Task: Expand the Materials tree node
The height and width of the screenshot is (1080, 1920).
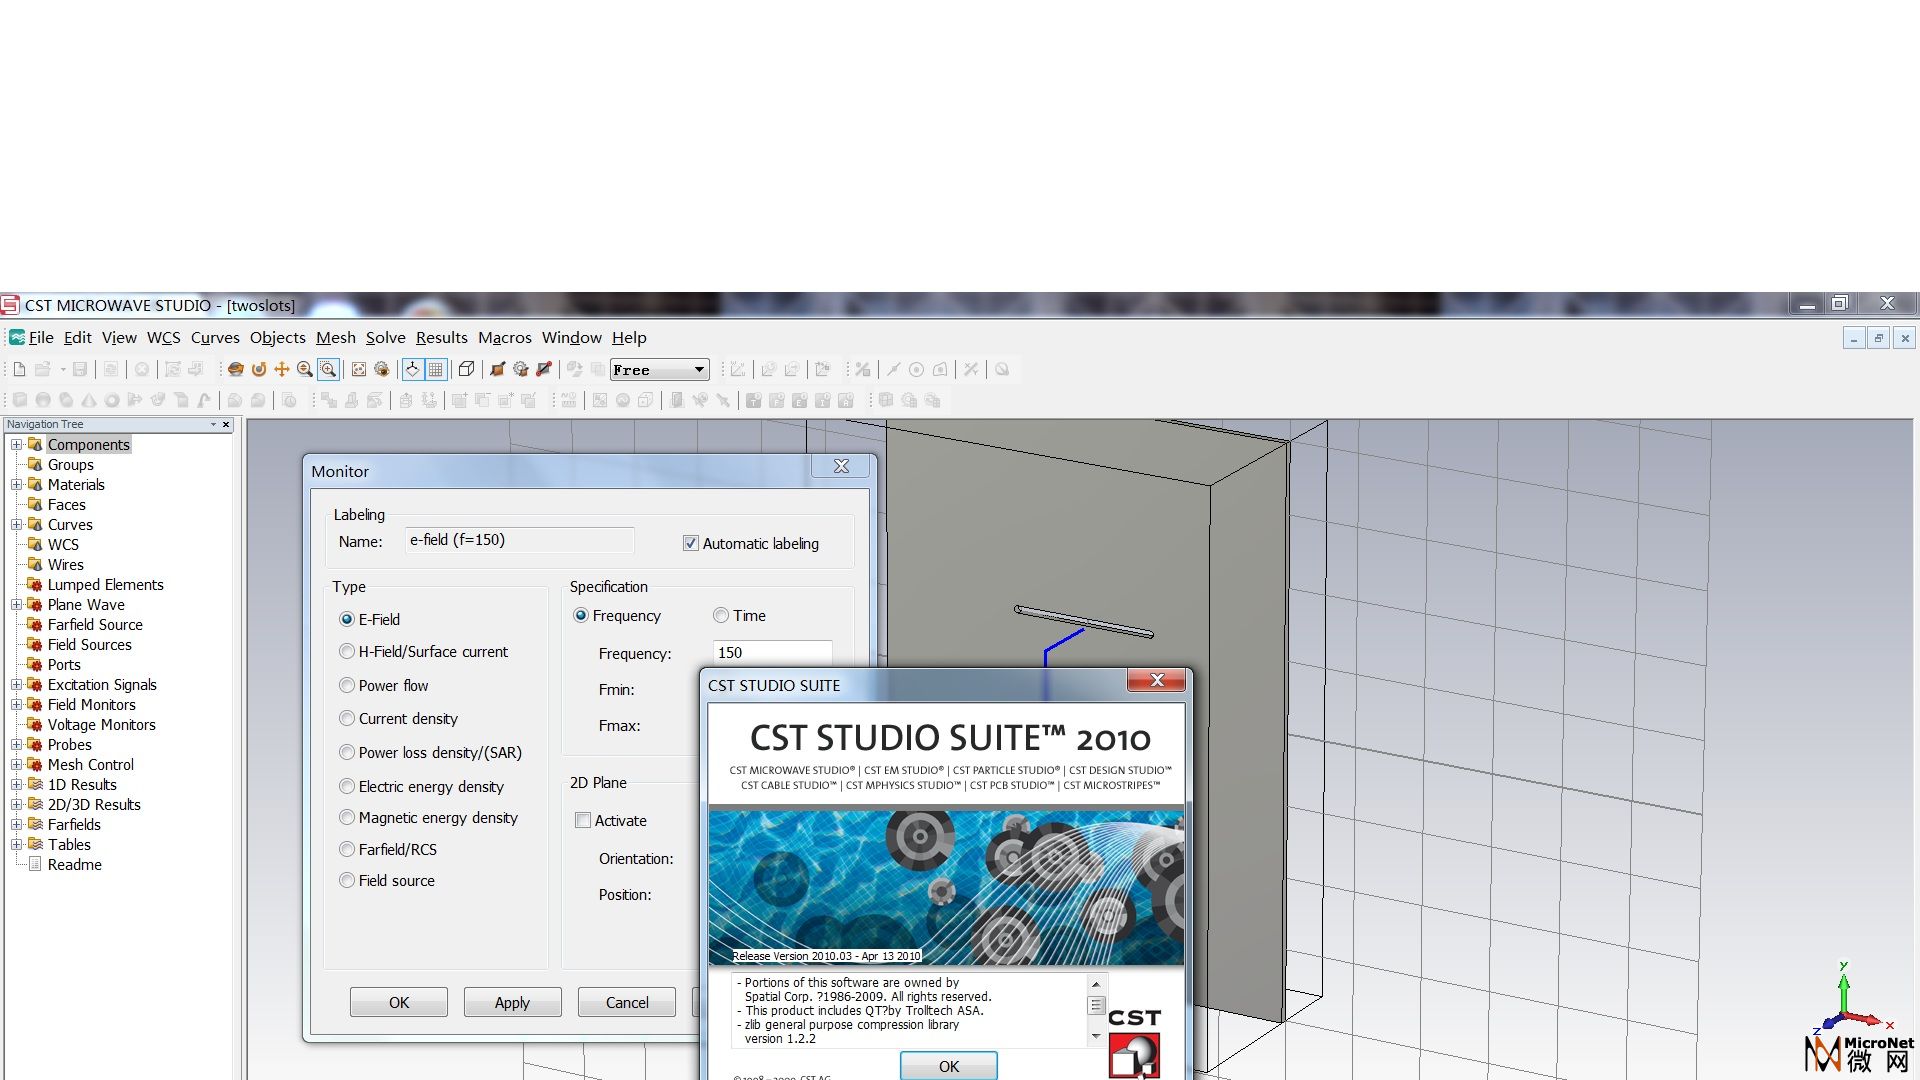Action: 16,485
